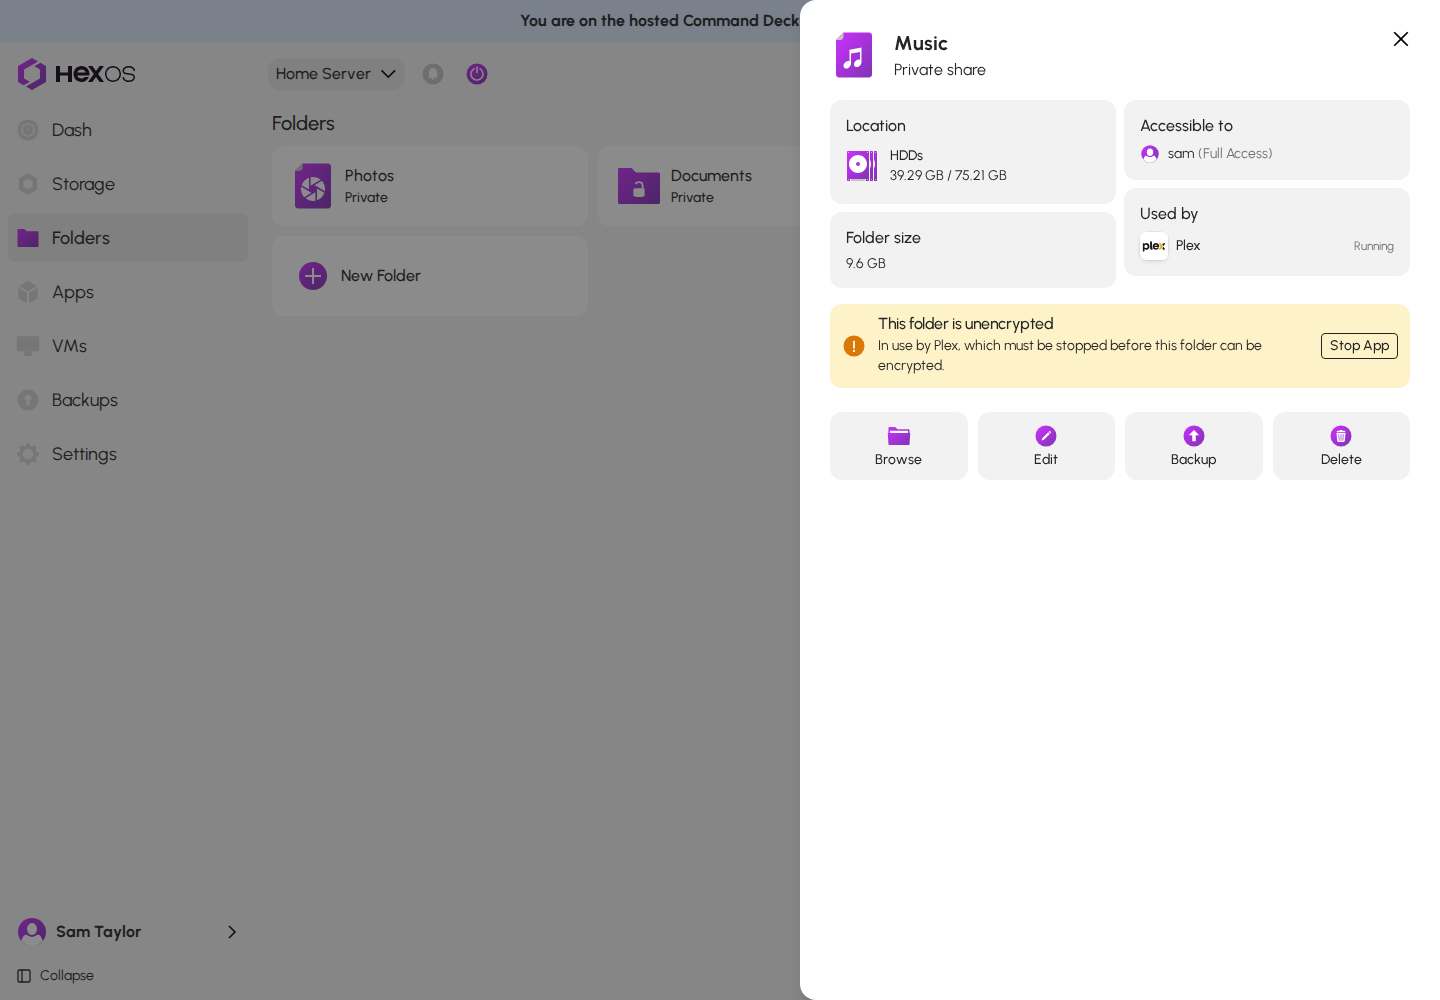Back up the Music folder

tap(1194, 446)
